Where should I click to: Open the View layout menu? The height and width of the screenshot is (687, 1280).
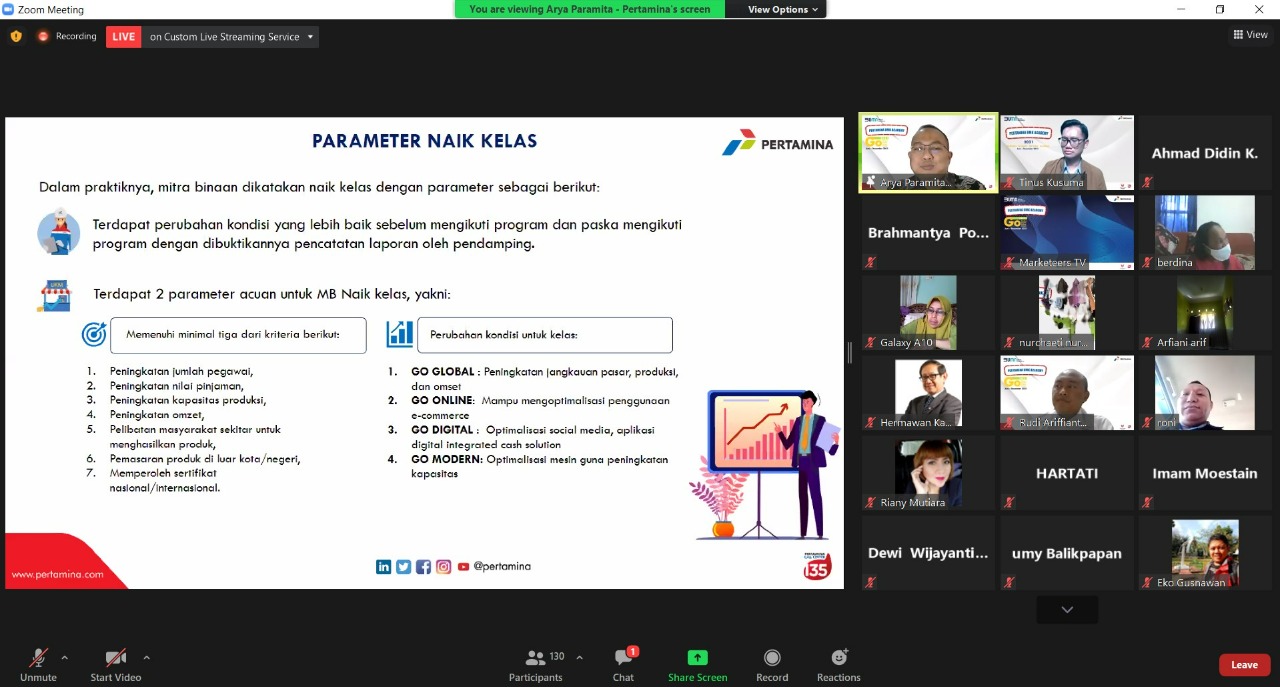1251,35
